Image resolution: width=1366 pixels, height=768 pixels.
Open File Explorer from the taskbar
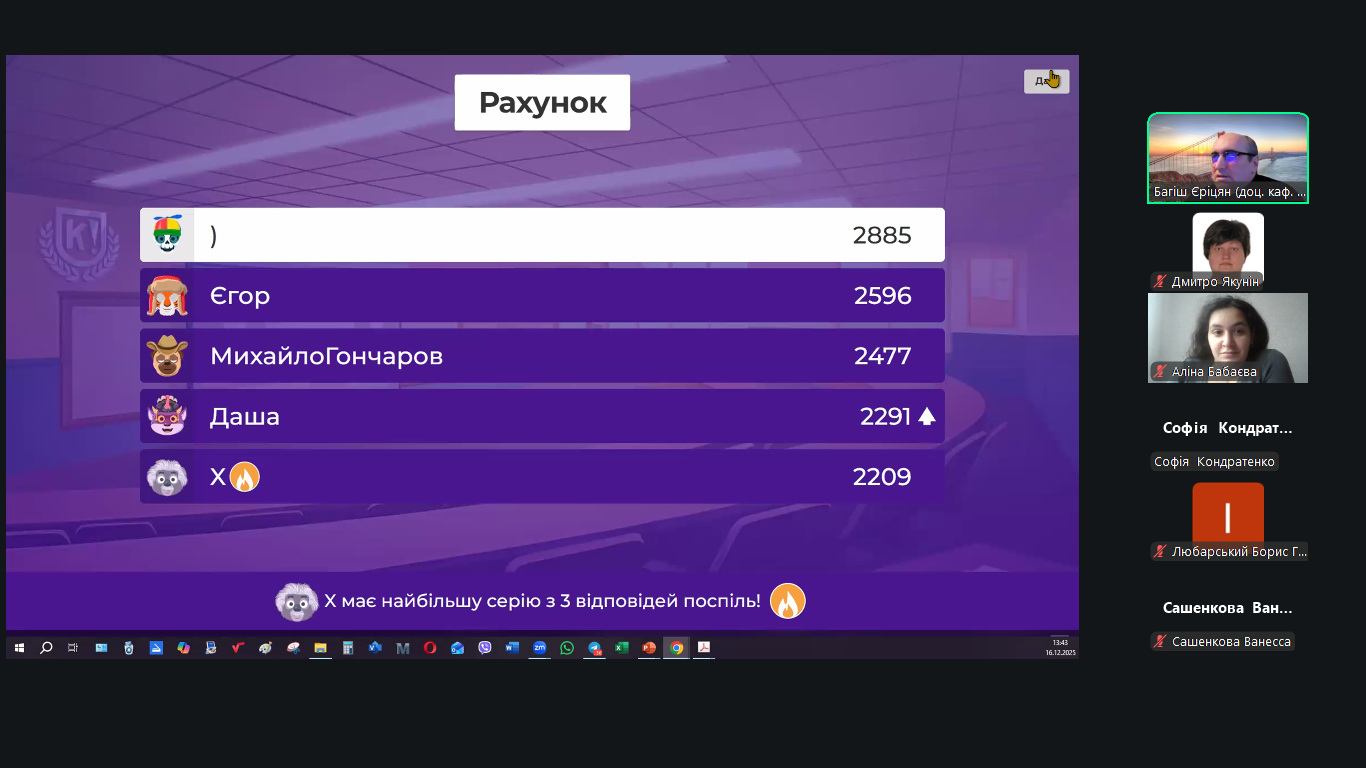coord(321,648)
